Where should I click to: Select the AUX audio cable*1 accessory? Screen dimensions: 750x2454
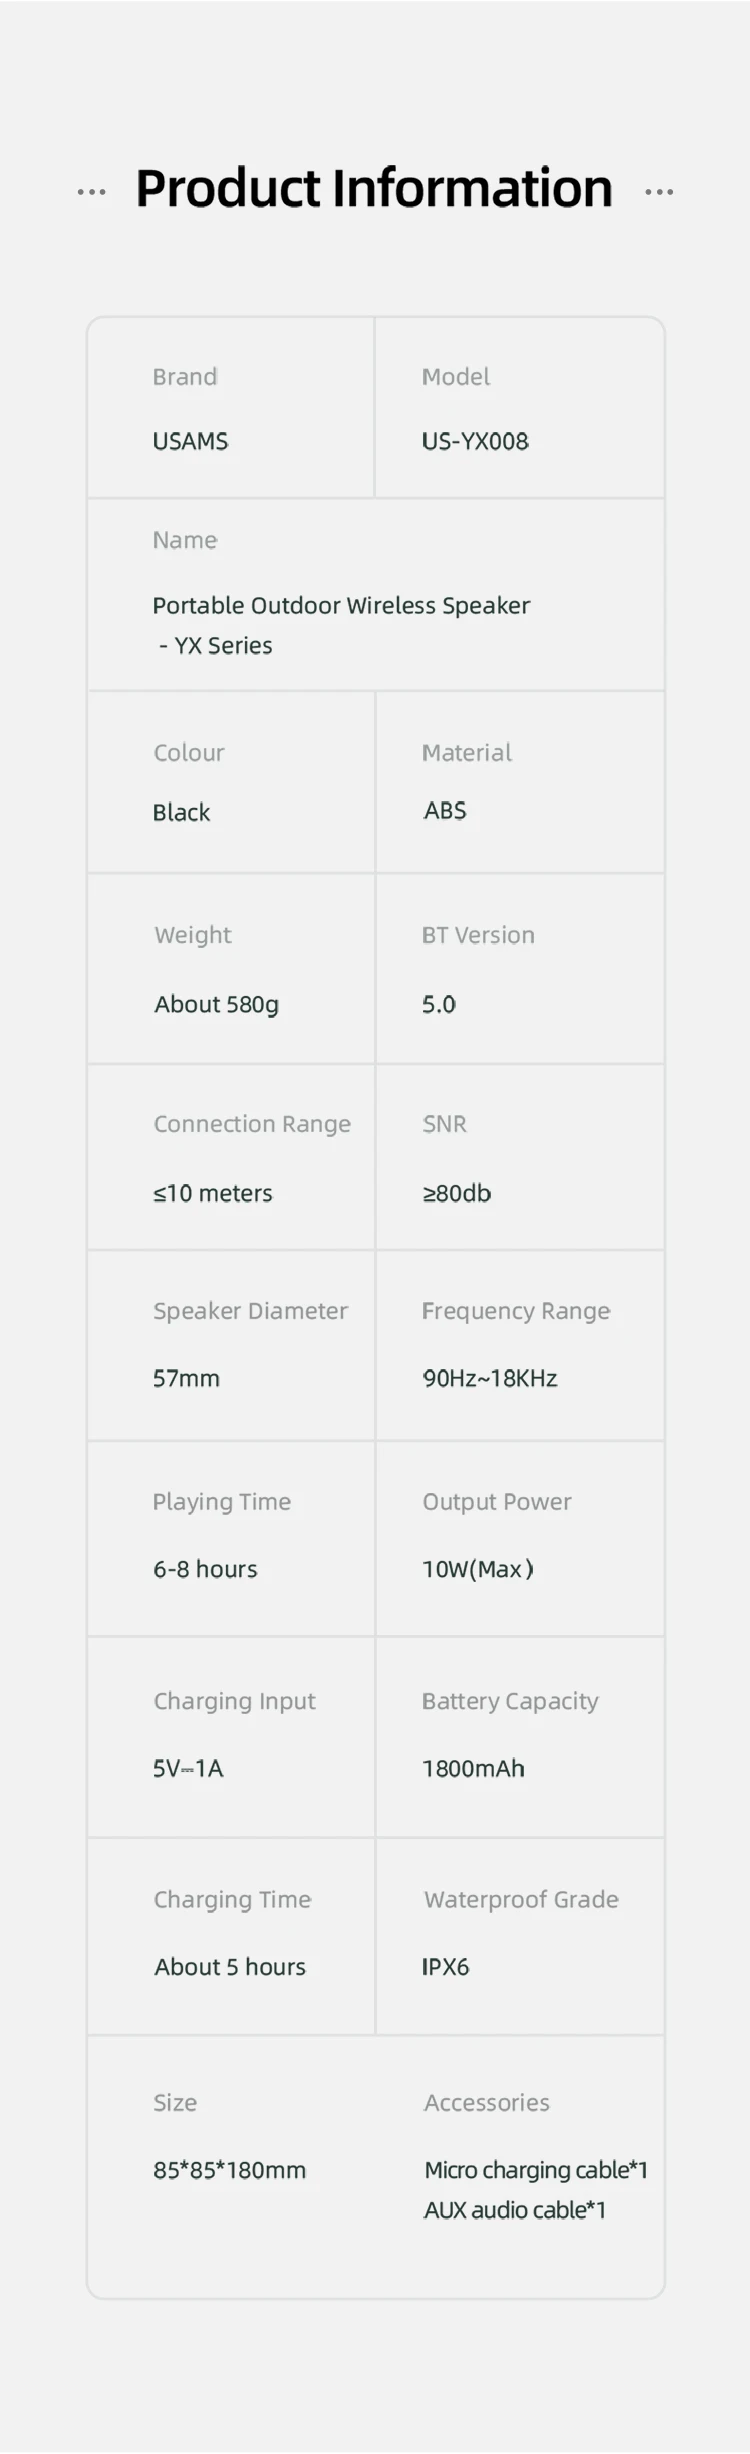(x=514, y=2210)
